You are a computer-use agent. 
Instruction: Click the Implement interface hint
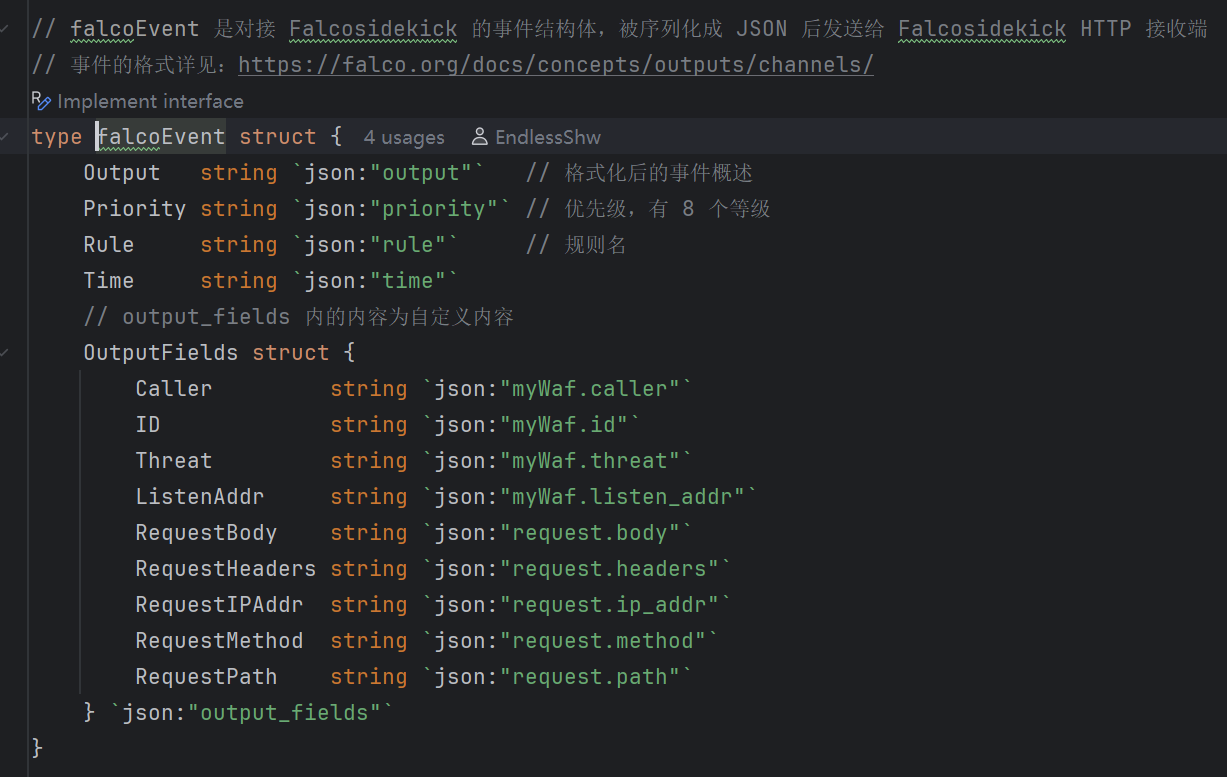(x=150, y=101)
